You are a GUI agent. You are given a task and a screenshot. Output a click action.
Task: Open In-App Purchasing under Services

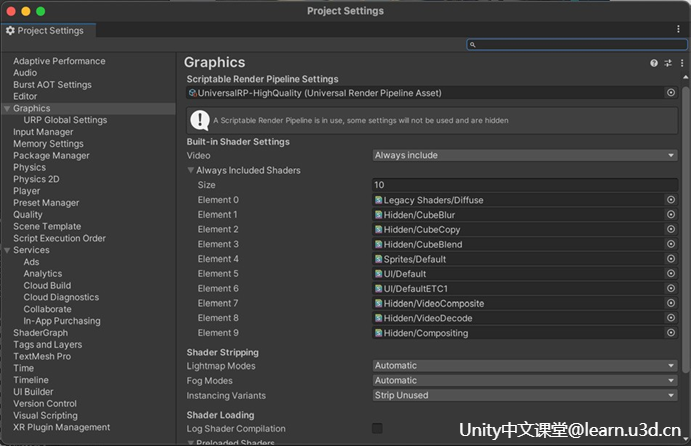(62, 321)
